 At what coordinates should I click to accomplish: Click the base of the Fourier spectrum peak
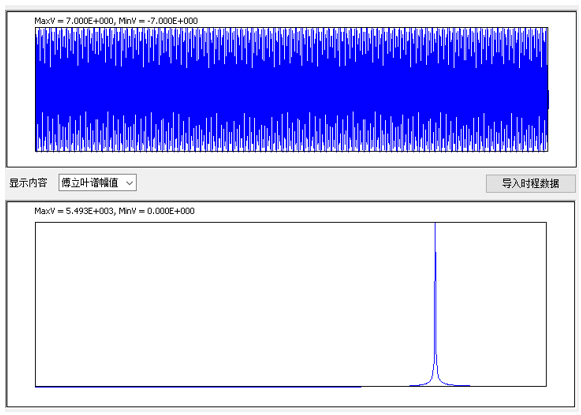[436, 382]
